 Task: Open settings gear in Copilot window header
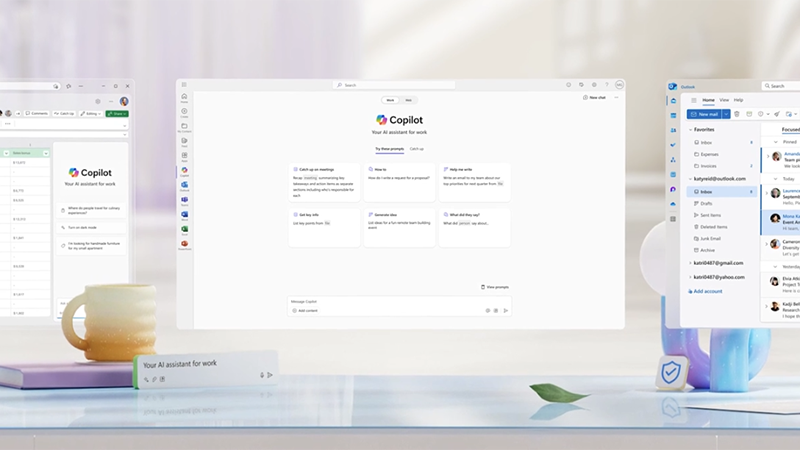click(594, 85)
